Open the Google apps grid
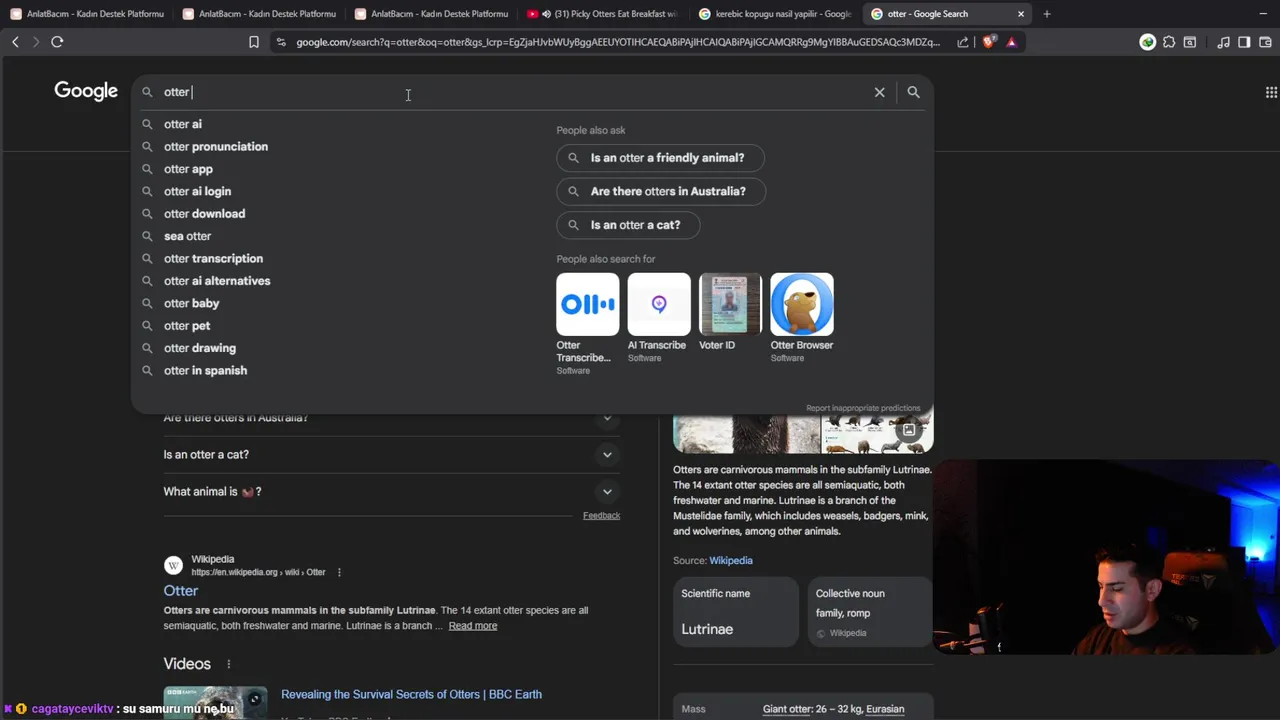Screen dimensions: 1280x720 1271,92
